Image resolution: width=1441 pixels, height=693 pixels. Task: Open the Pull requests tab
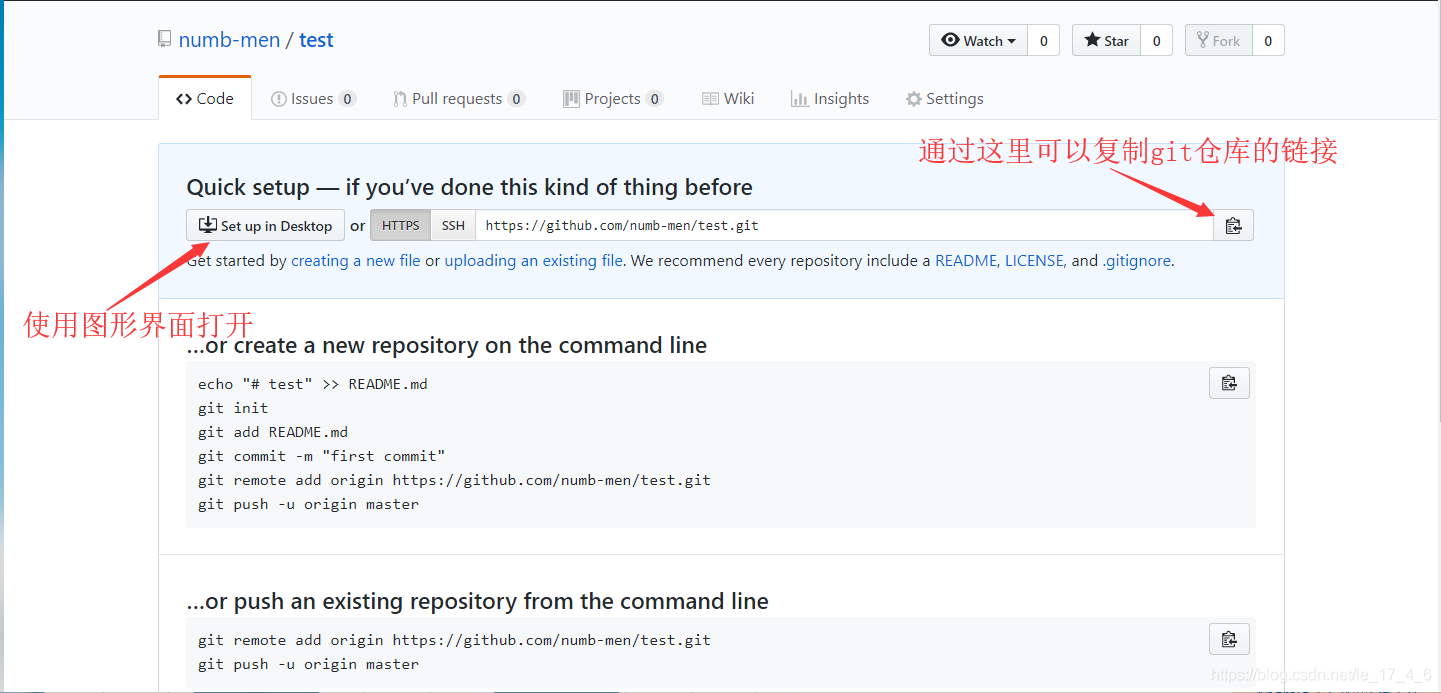coord(458,98)
